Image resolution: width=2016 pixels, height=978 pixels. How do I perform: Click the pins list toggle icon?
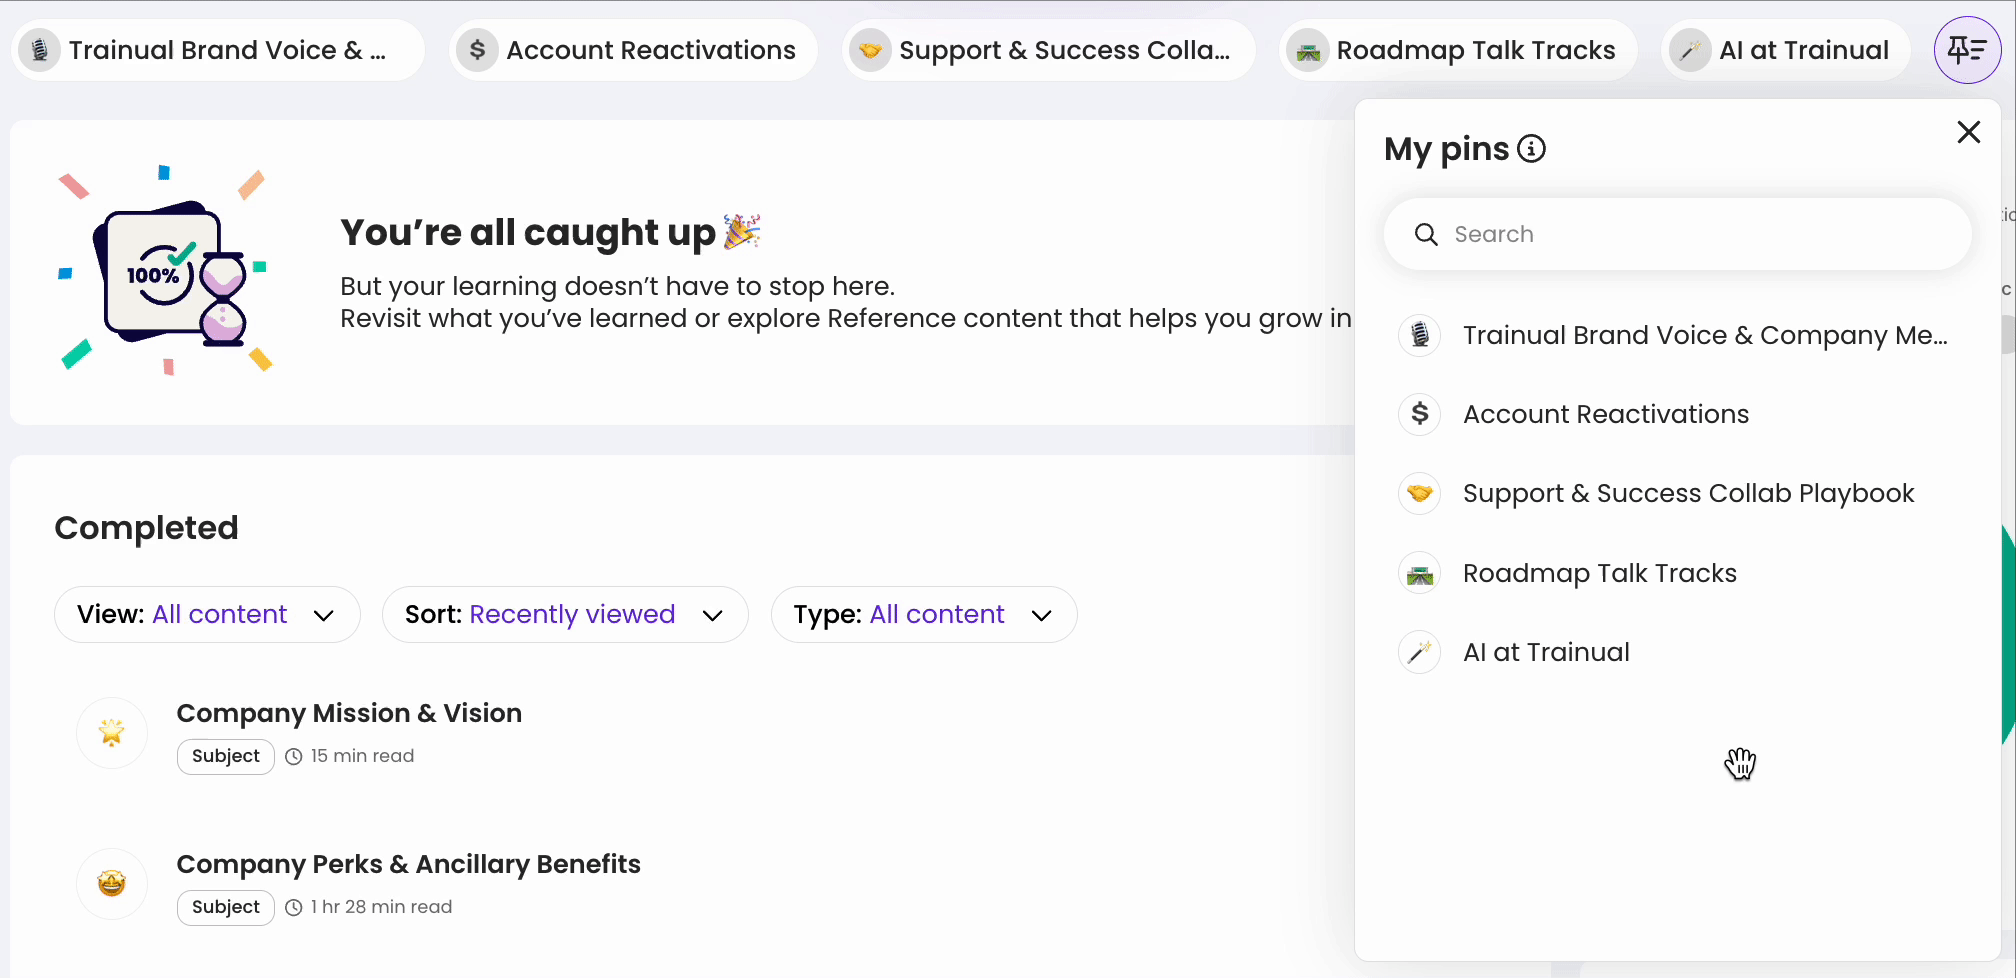[1967, 50]
